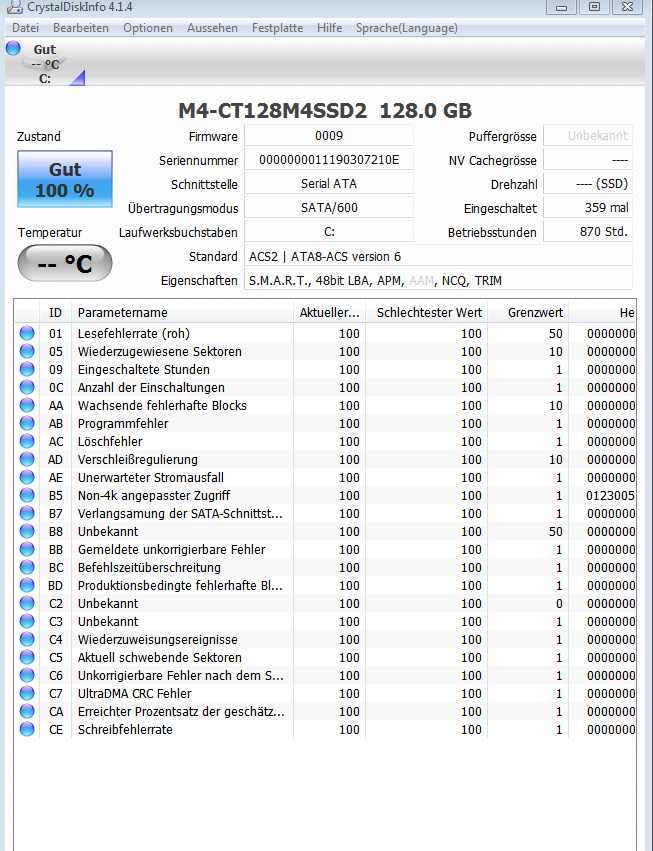Click the status orb for Verschleißregulierung

point(27,459)
